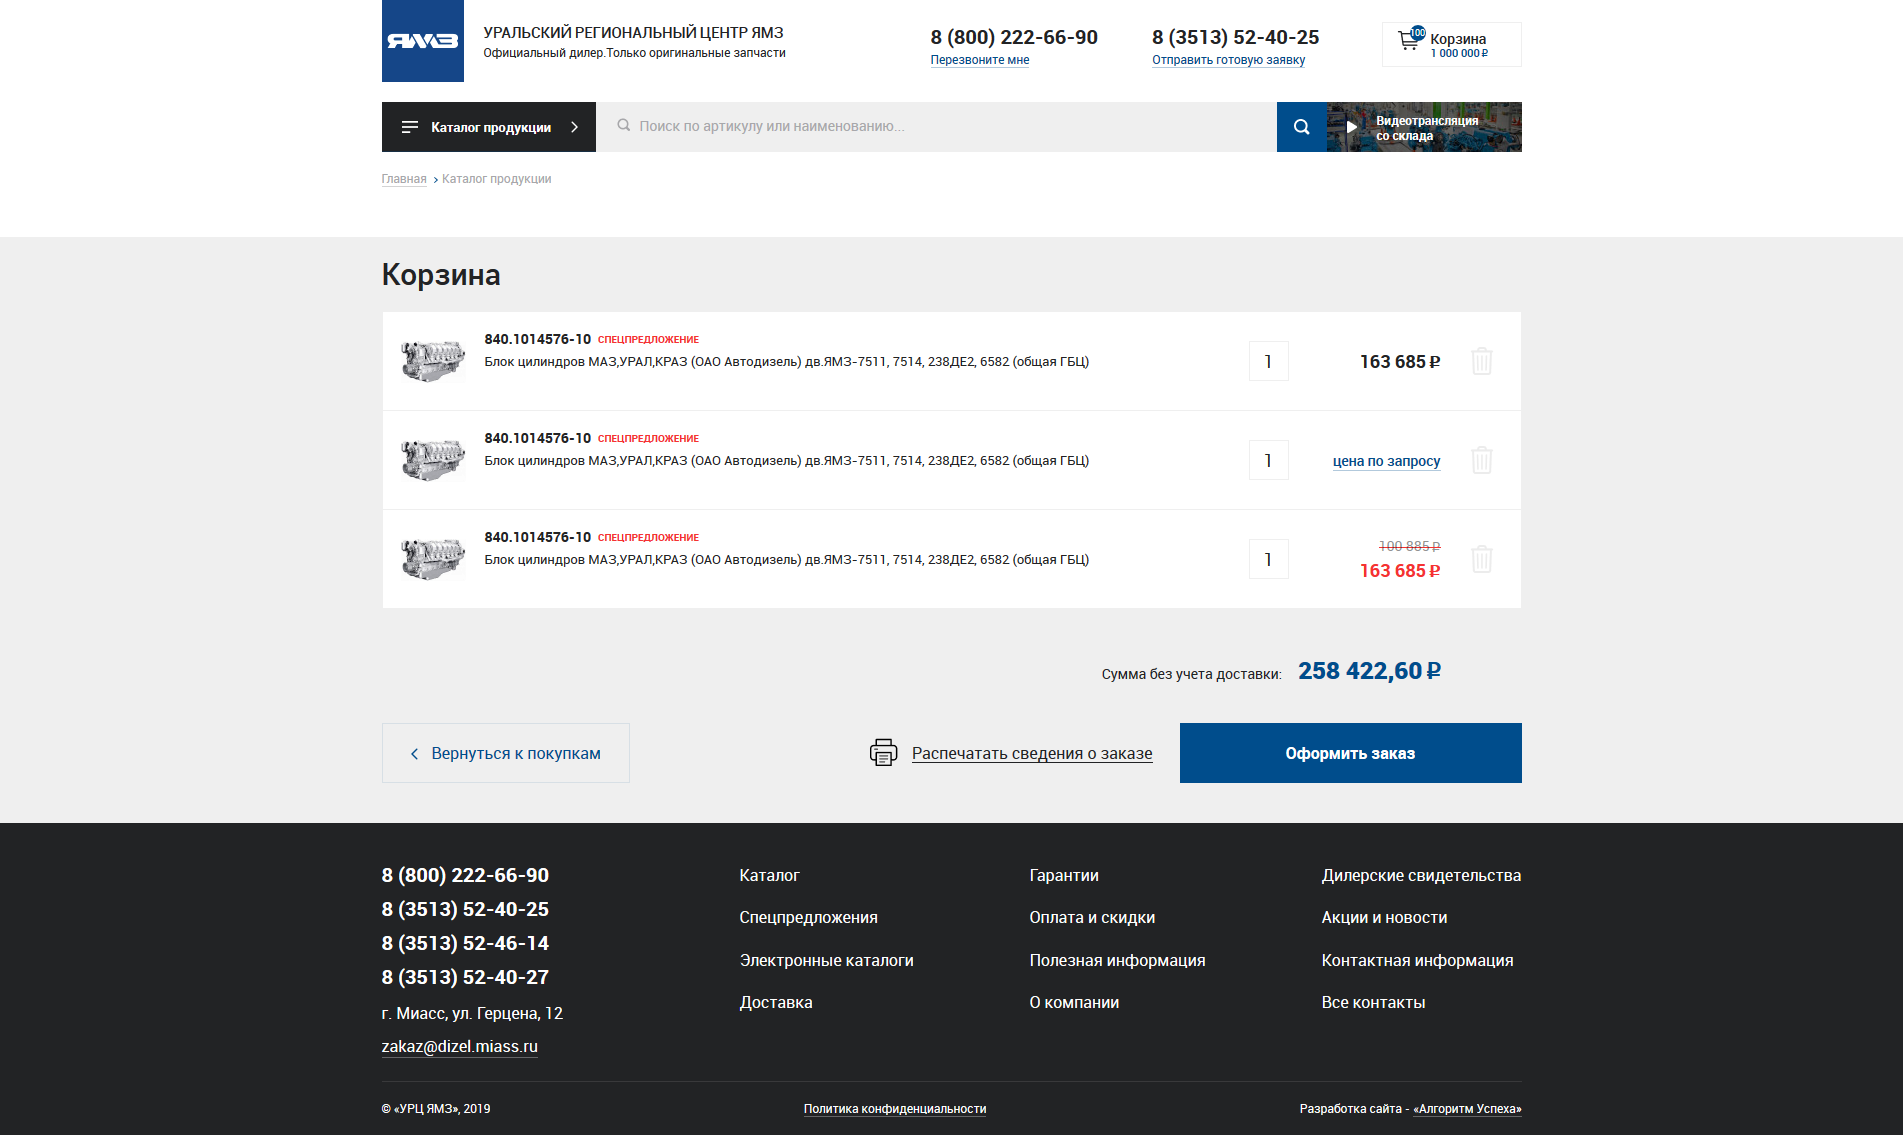This screenshot has width=1903, height=1135.
Task: Open the shopping cart icon in header
Action: pyautogui.click(x=1409, y=42)
